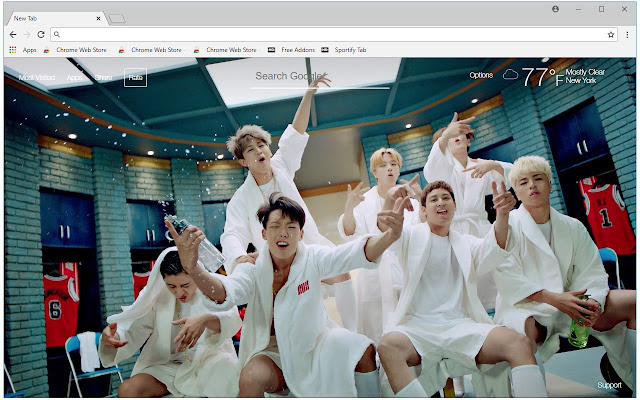Click the forward navigation arrow
The image size is (640, 400).
[x=27, y=35]
